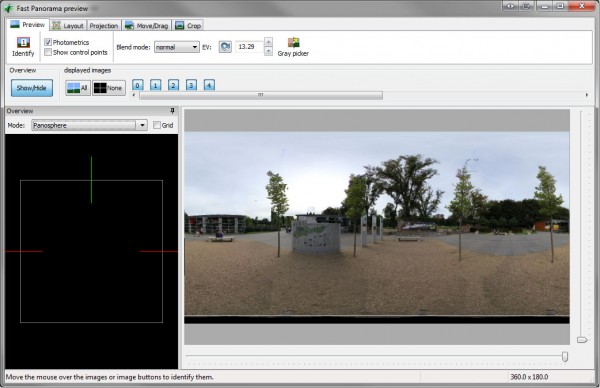Screen dimensions: 600x388
Task: Select the Gray picker tool
Action: 293,42
